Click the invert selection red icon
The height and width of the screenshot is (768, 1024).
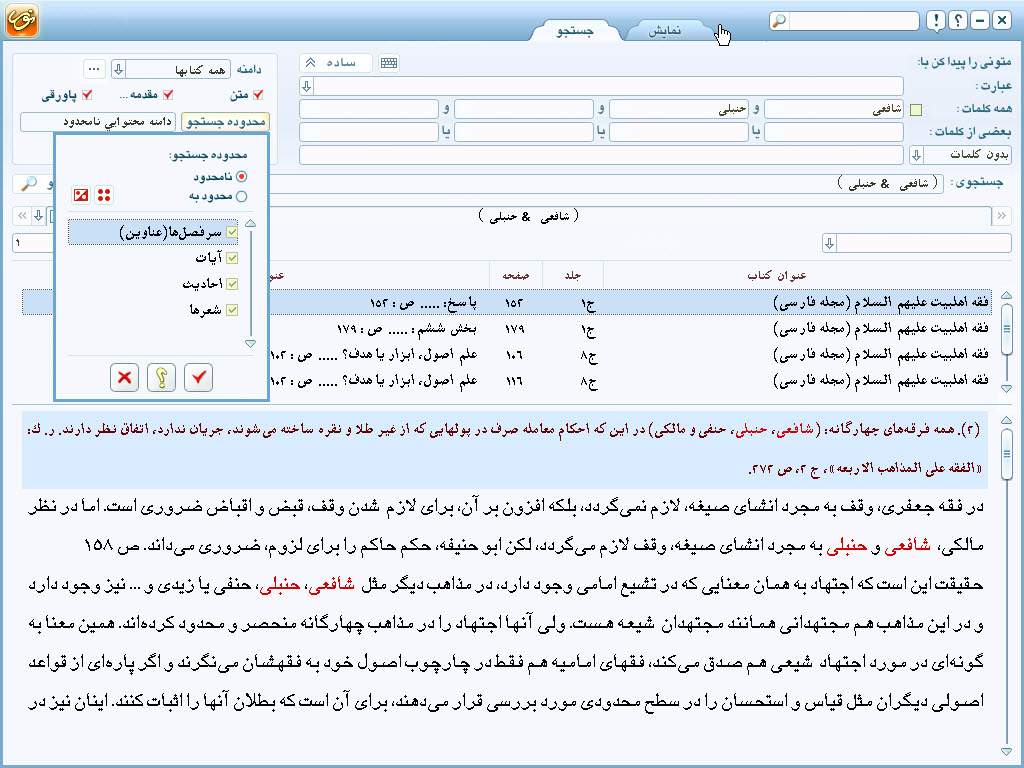tap(81, 195)
